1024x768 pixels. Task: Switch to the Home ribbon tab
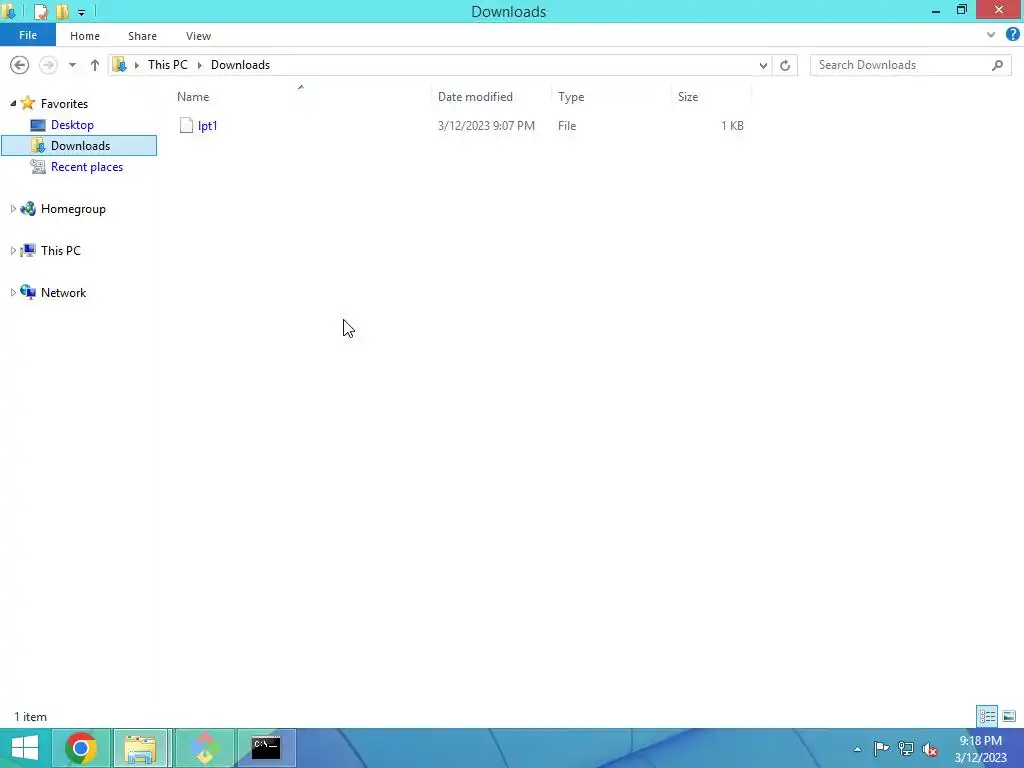click(85, 36)
